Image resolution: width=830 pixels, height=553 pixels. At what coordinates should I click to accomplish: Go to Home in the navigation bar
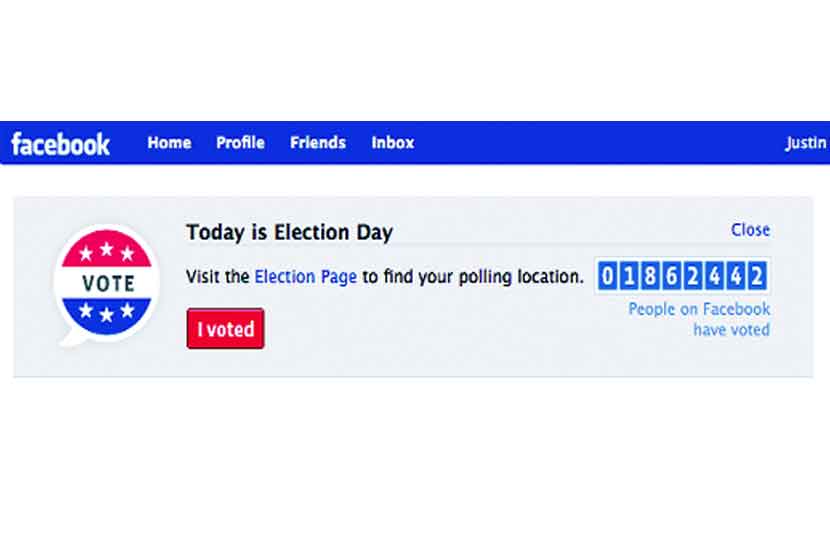click(x=169, y=143)
